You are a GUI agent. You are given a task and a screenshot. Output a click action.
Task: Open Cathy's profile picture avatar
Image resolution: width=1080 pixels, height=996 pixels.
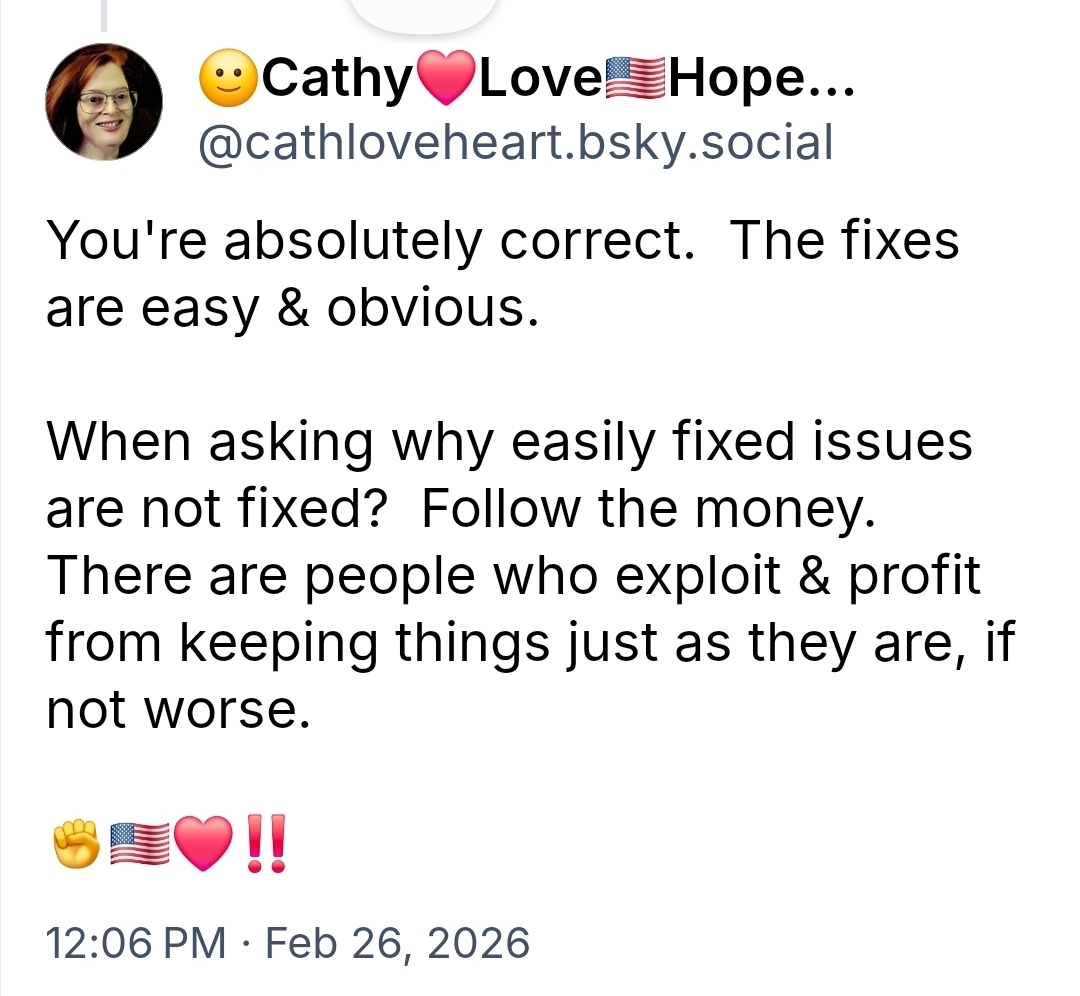(x=104, y=102)
